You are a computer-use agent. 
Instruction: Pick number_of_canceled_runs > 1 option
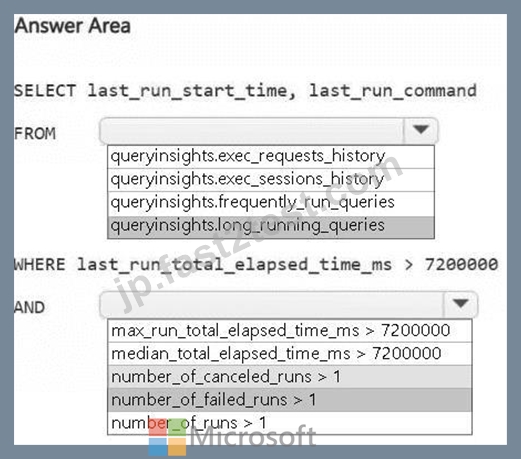(x=290, y=377)
